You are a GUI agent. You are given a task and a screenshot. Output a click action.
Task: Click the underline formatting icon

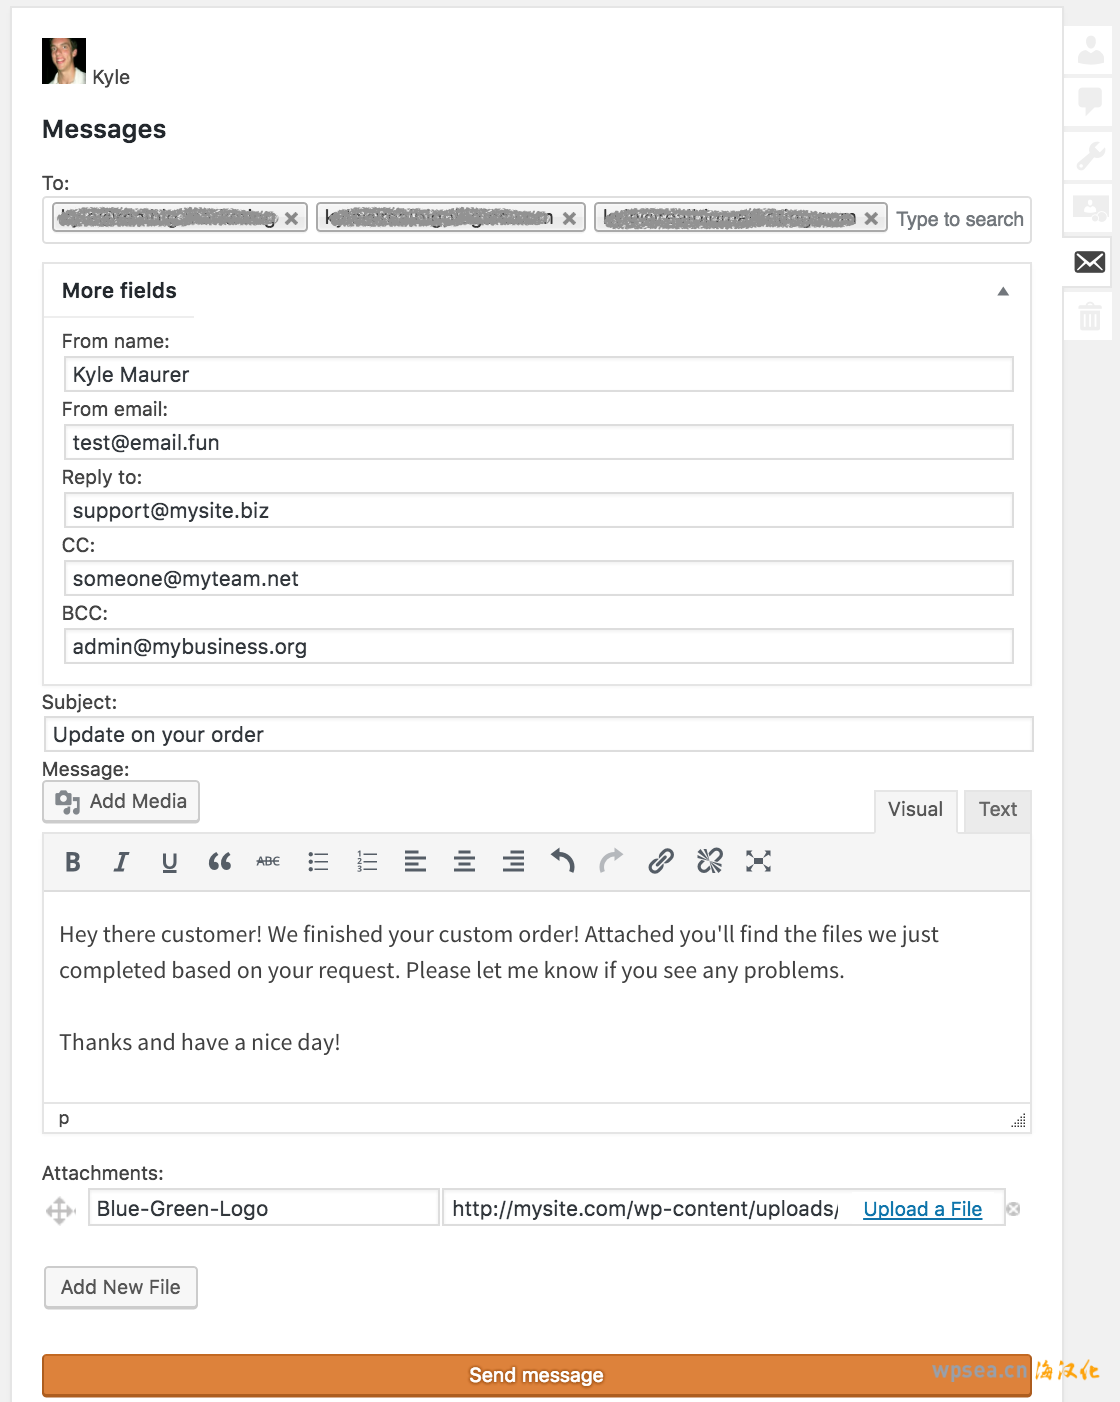click(170, 862)
